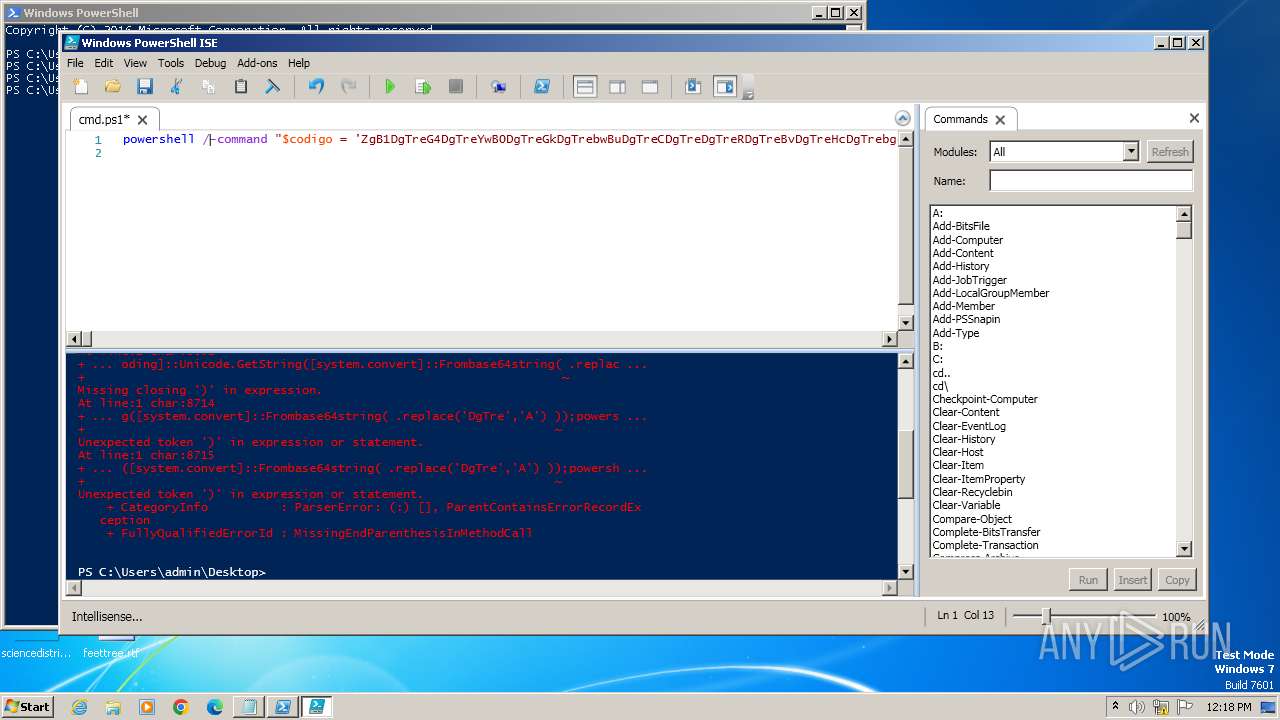Open the Tools menu
The height and width of the screenshot is (720, 1280).
[x=171, y=63]
